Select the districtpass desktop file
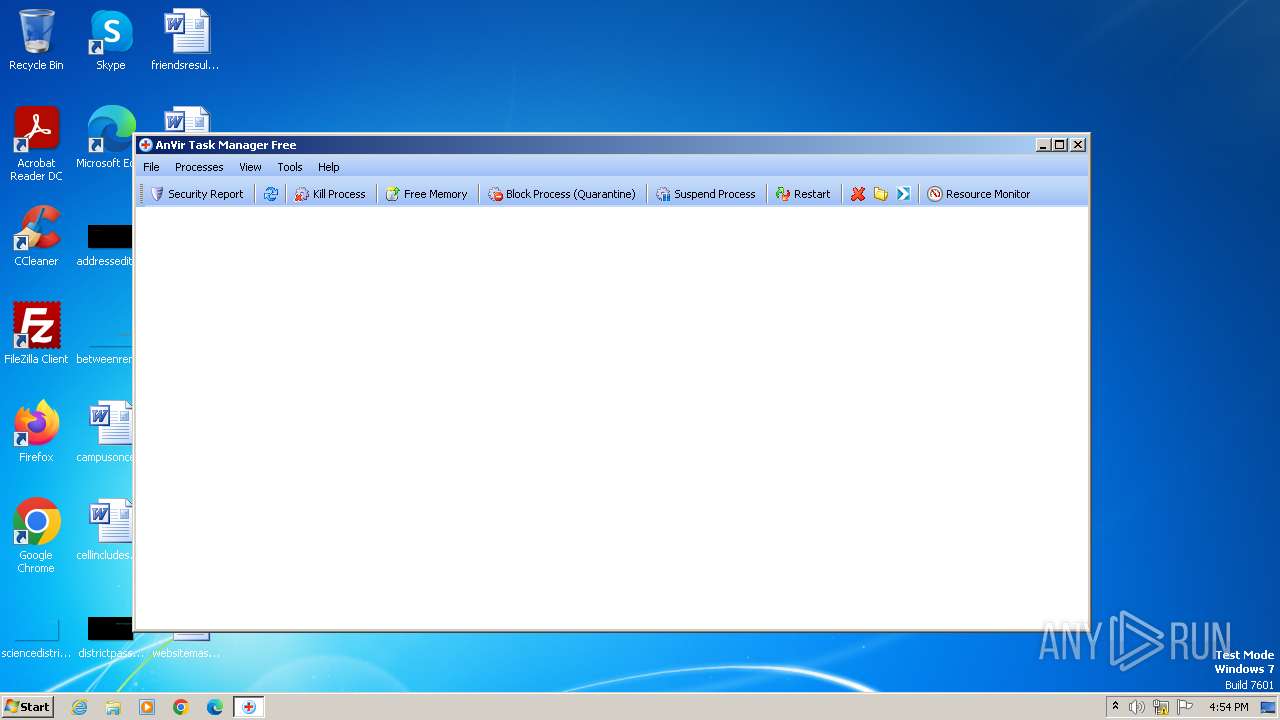1280x720 pixels. (x=110, y=637)
